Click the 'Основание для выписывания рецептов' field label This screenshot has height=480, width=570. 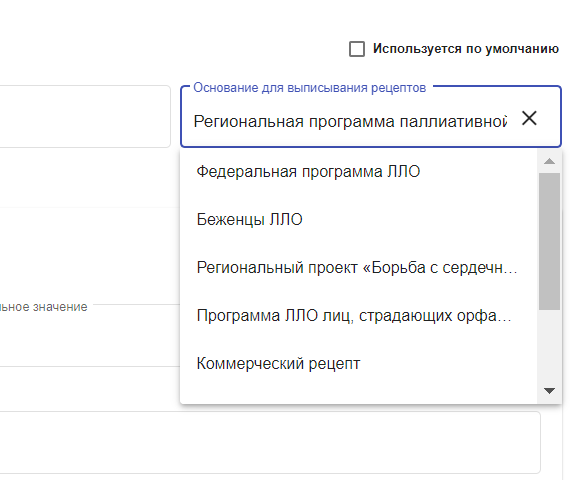(309, 88)
